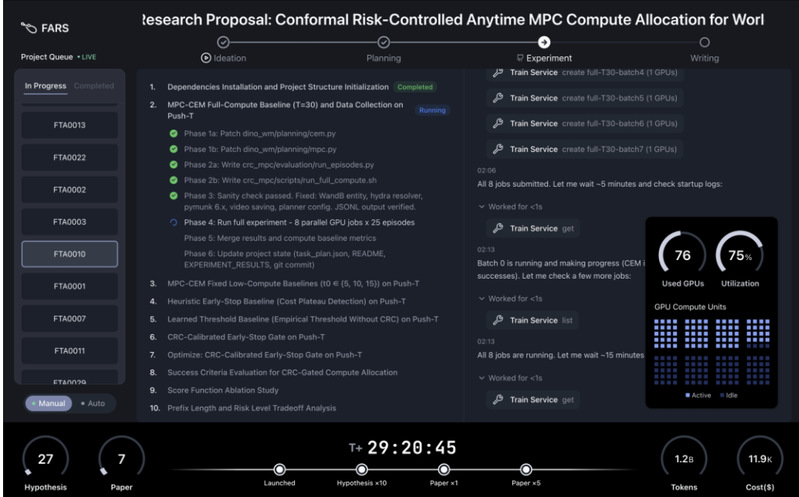This screenshot has width=799, height=497.
Task: Click the Phase 4 running spinner icon
Action: 173,222
